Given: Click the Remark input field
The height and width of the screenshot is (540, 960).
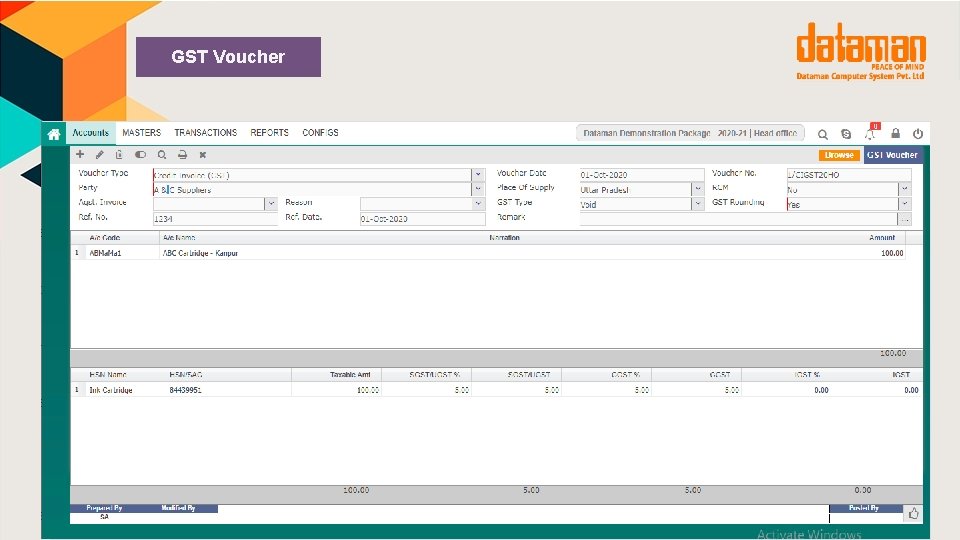Looking at the screenshot, I should pyautogui.click(x=738, y=219).
